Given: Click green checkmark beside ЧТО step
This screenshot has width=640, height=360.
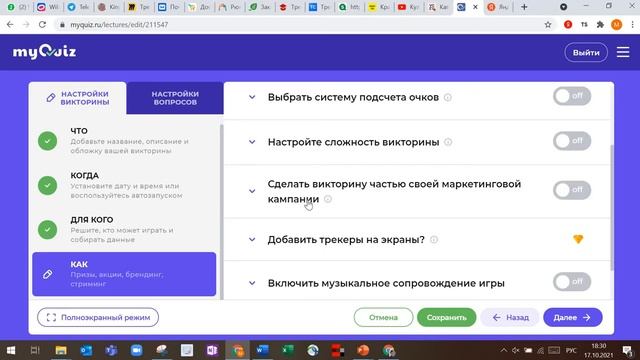Looking at the screenshot, I should pyautogui.click(x=48, y=141).
